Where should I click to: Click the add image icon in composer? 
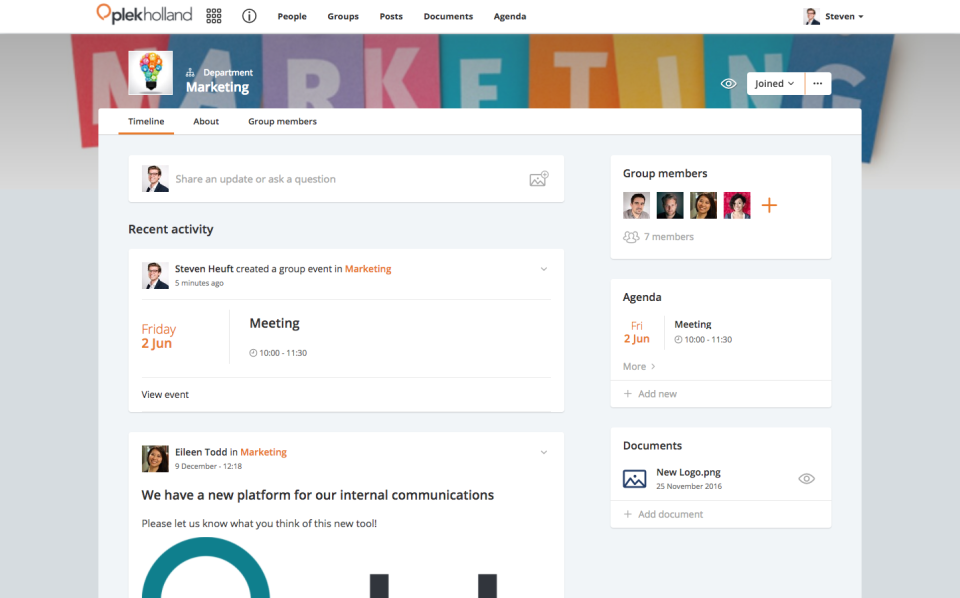(539, 179)
